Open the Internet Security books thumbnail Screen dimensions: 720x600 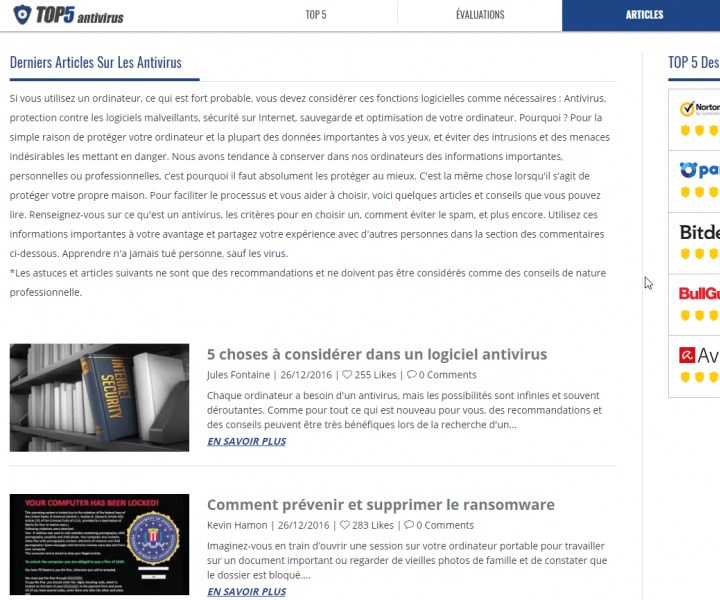[x=99, y=397]
